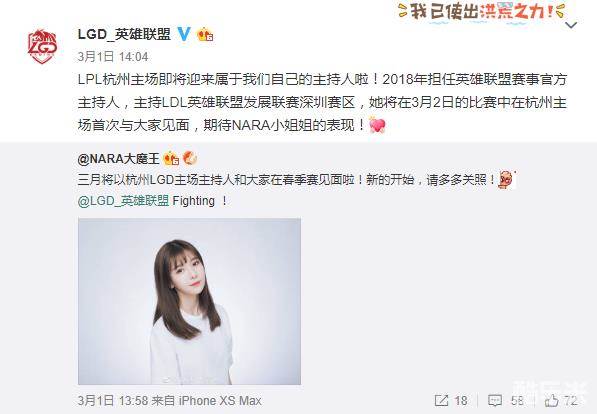Enlarge the portrait photo thumbnail

click(189, 301)
